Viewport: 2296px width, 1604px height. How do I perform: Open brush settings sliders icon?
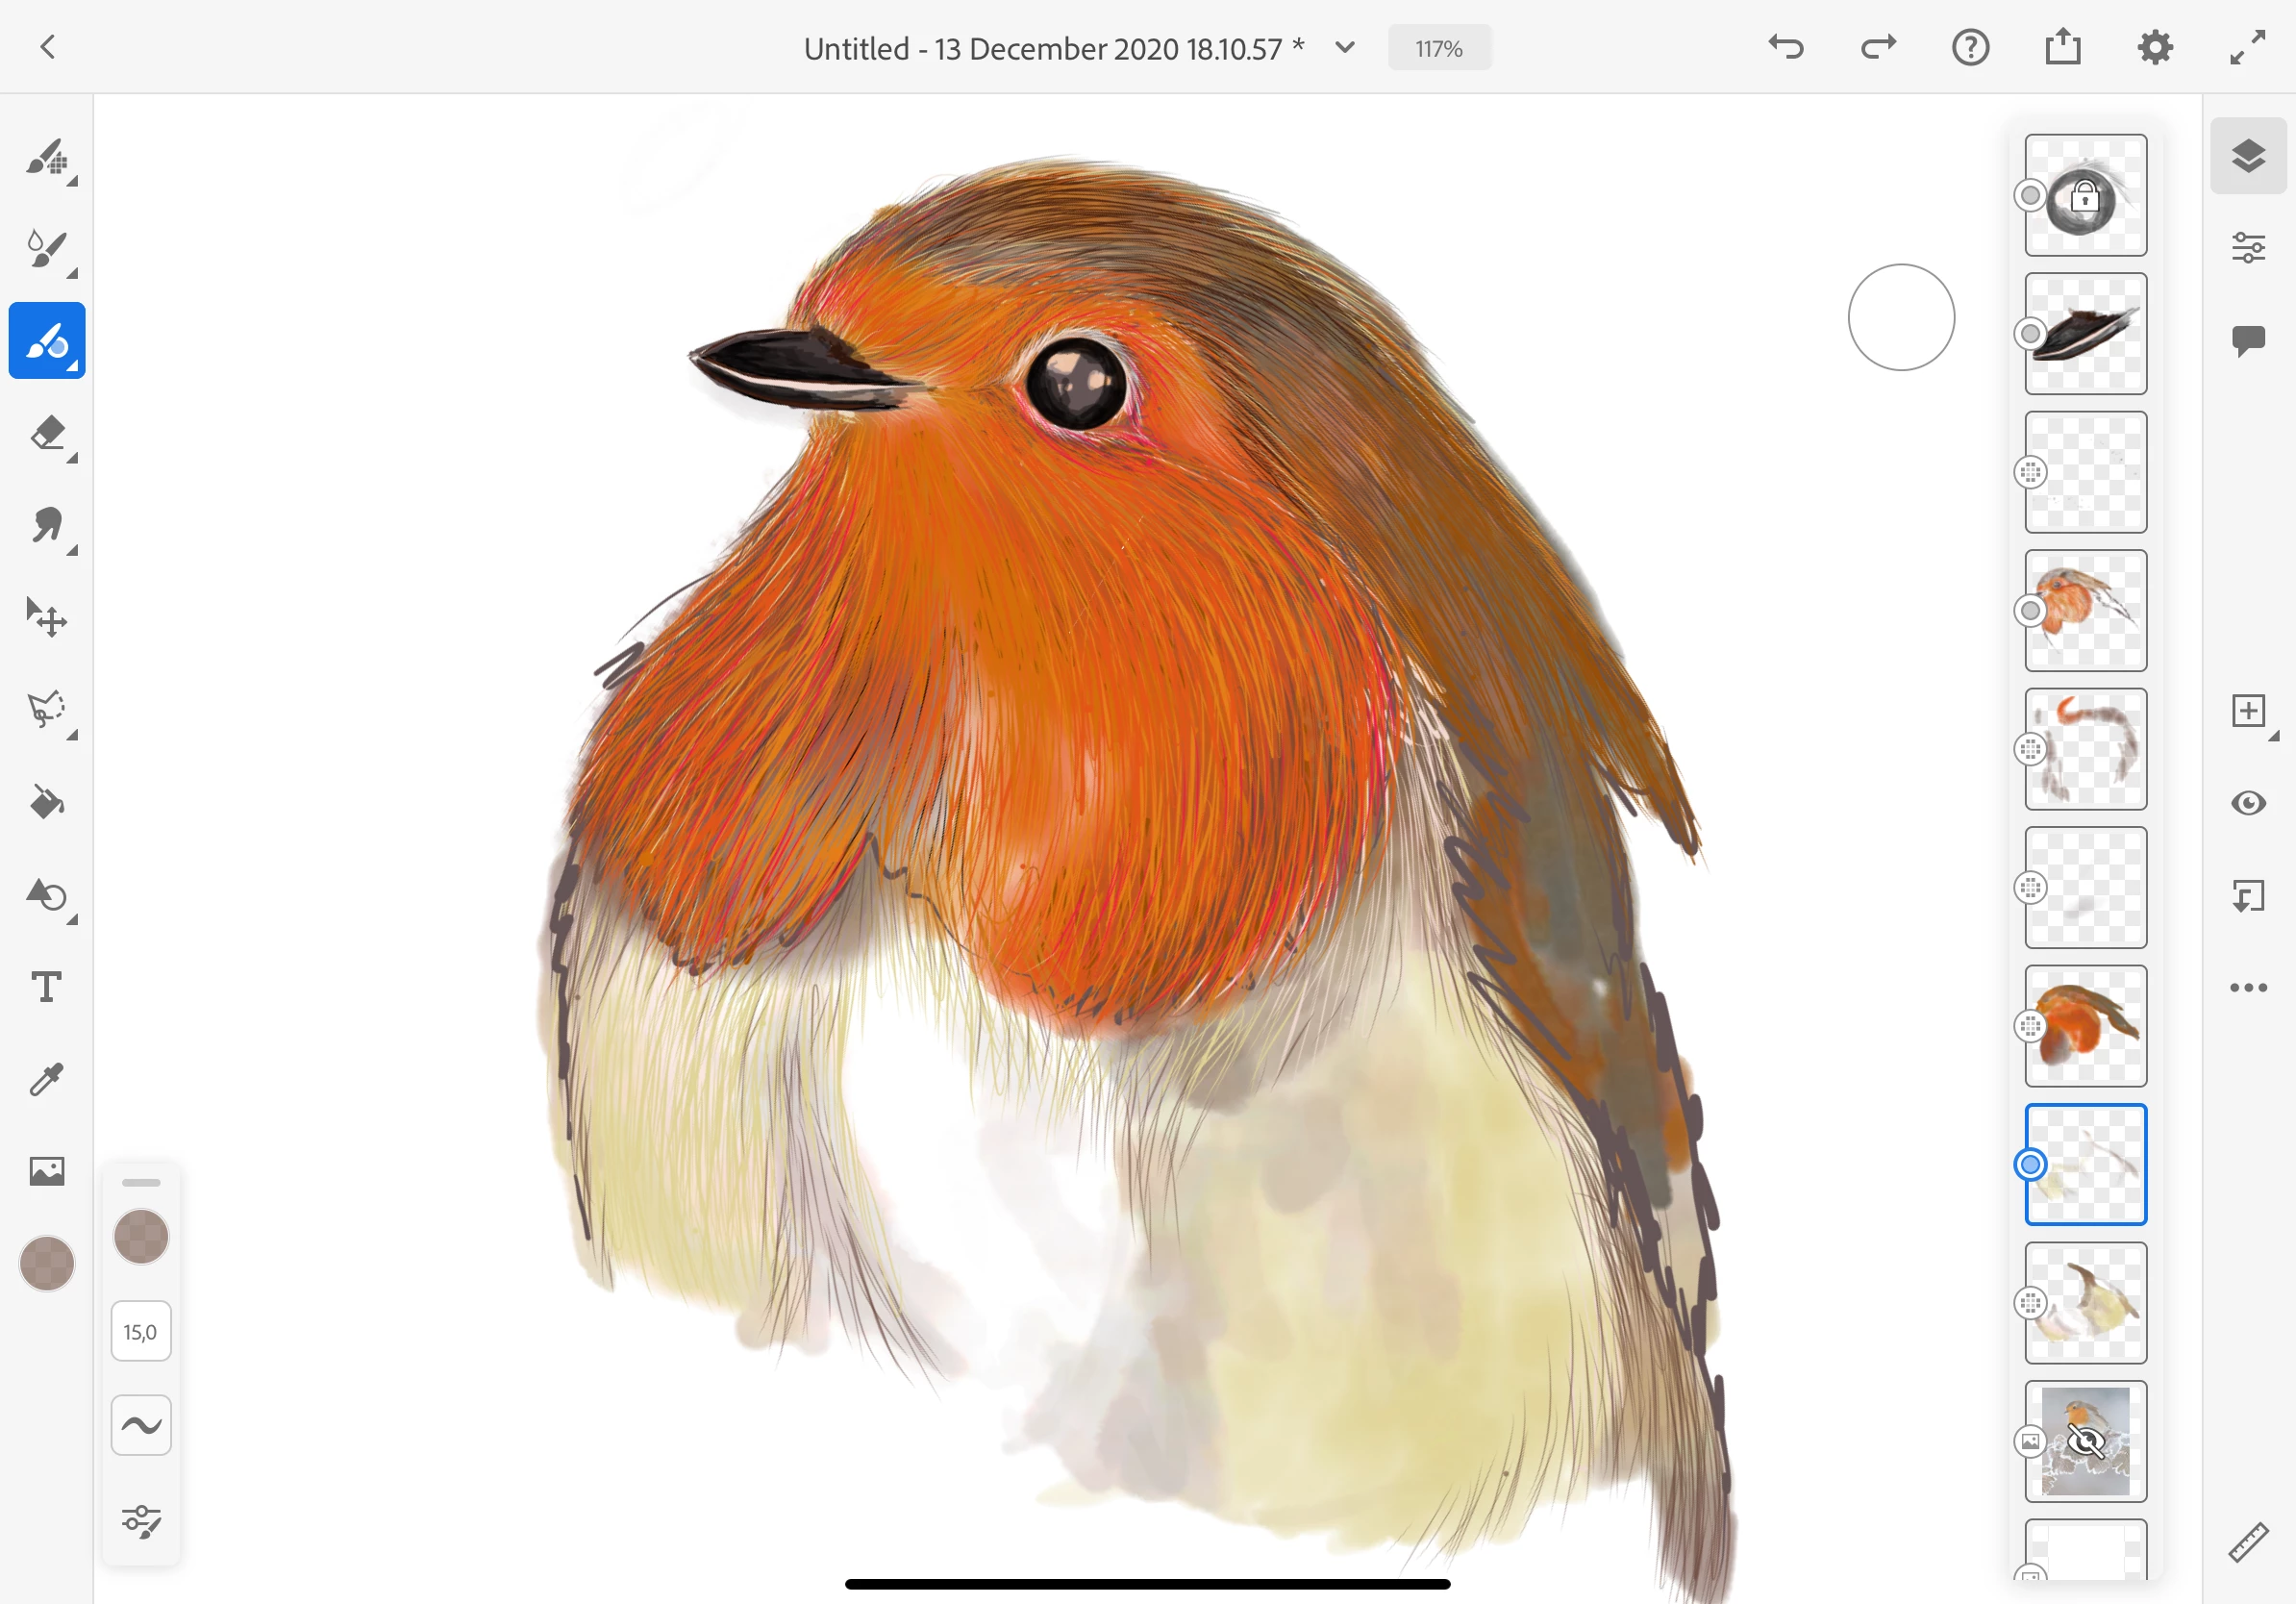(x=141, y=1521)
